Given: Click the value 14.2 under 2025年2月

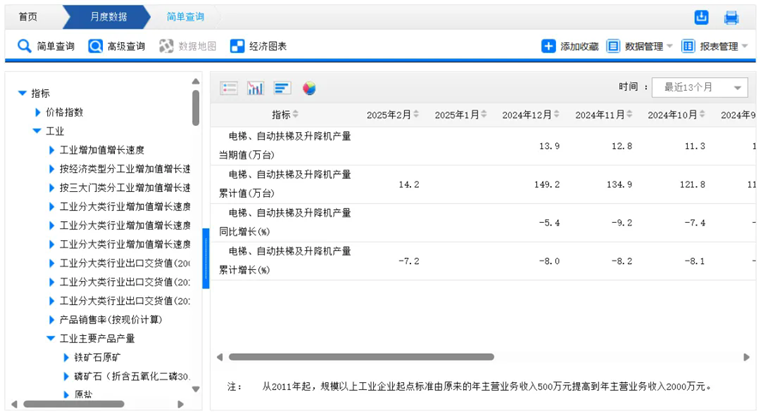Looking at the screenshot, I should (409, 184).
